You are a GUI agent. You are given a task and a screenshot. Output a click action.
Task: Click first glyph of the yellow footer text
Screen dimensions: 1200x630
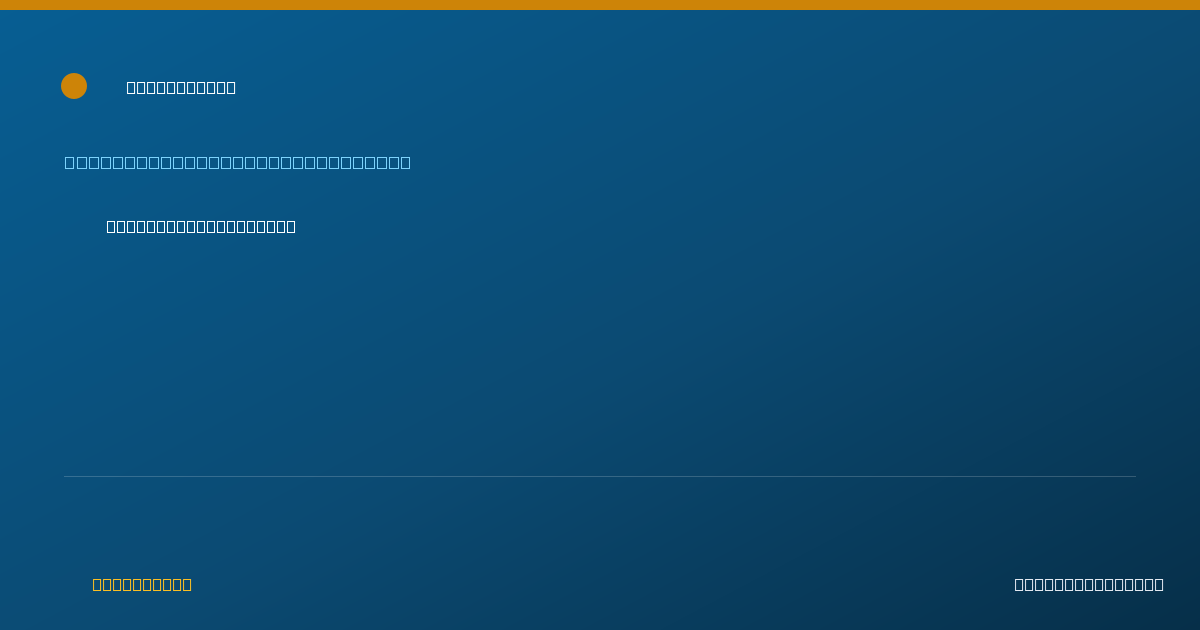(98, 584)
